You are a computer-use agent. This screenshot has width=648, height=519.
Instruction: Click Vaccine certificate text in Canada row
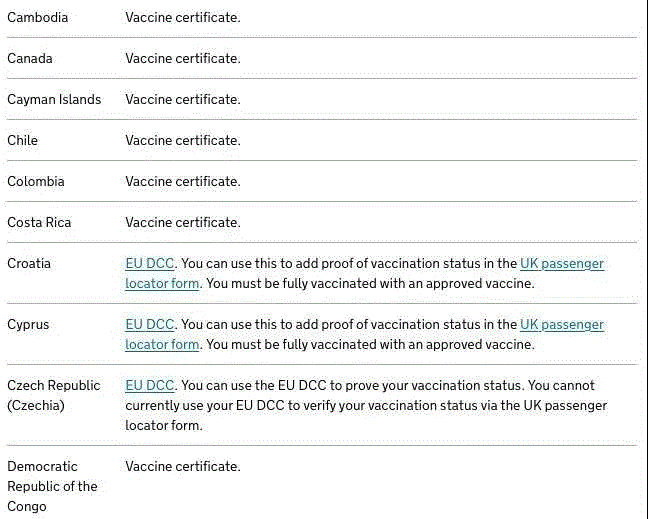click(x=183, y=59)
